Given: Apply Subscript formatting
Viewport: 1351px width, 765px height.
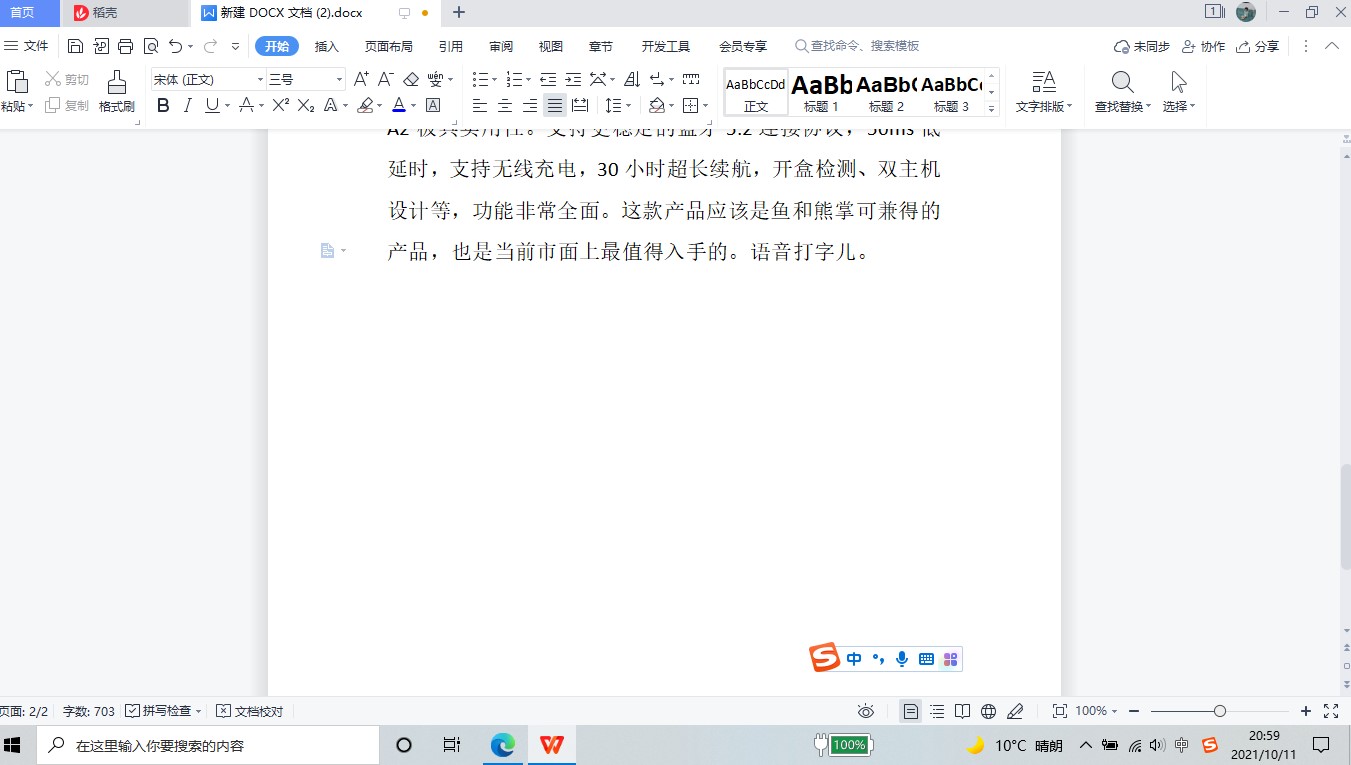Looking at the screenshot, I should click(306, 105).
